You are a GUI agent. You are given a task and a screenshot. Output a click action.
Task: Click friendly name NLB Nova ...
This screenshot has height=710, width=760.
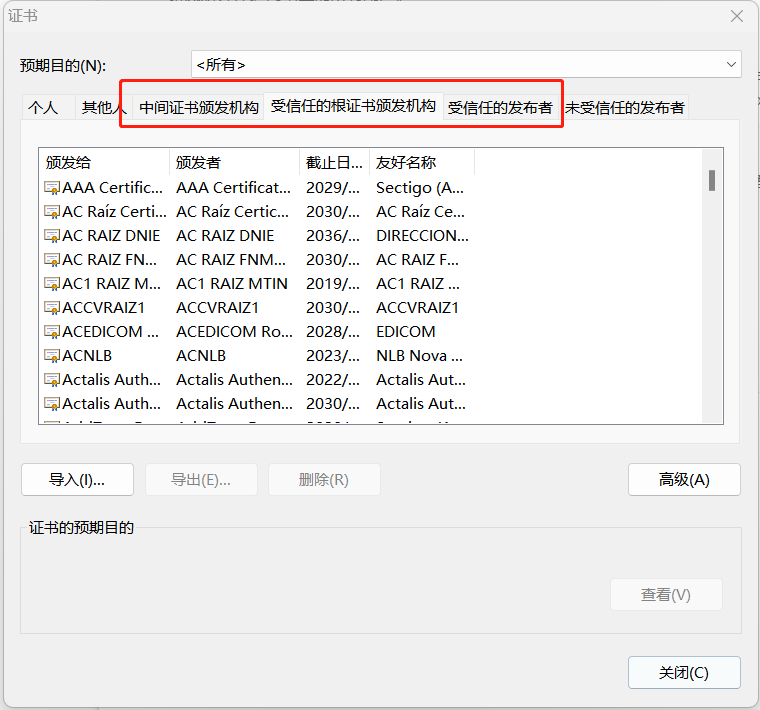419,356
